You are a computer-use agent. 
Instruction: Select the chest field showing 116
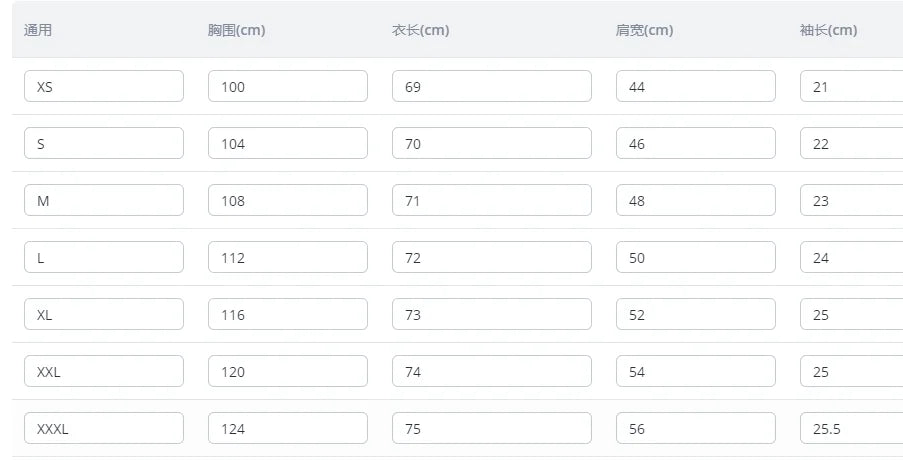pyautogui.click(x=288, y=314)
